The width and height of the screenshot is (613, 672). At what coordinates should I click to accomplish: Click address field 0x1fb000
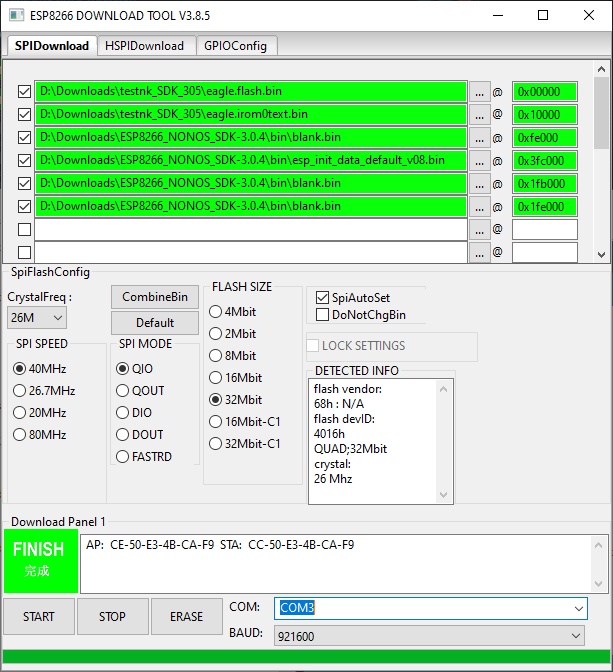coord(545,184)
